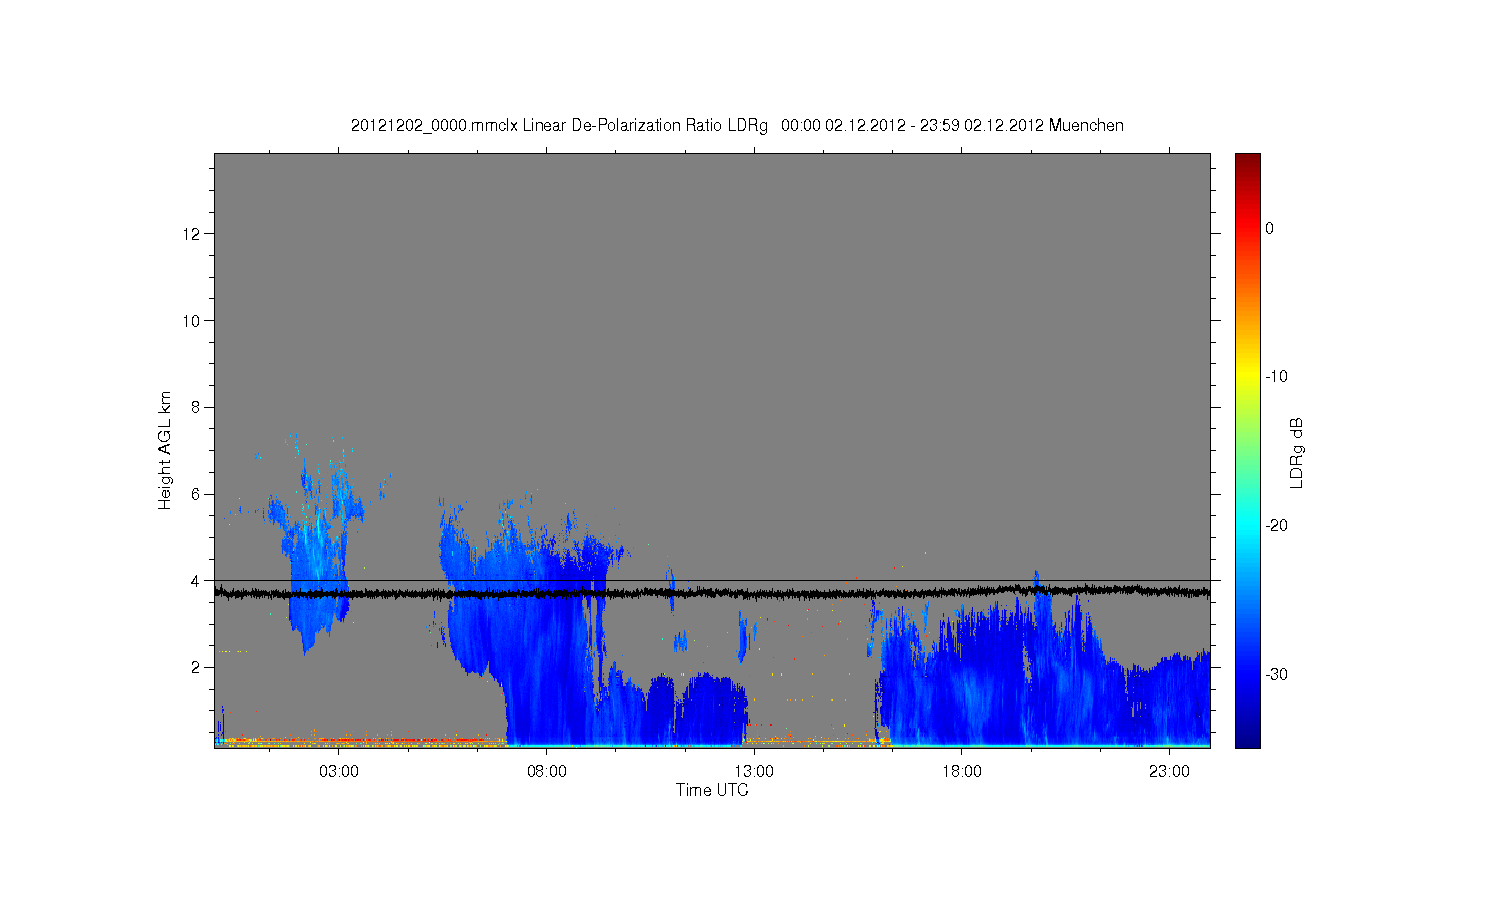Click the height tick label 10
Screen dimensions: 1500x900
click(x=192, y=321)
